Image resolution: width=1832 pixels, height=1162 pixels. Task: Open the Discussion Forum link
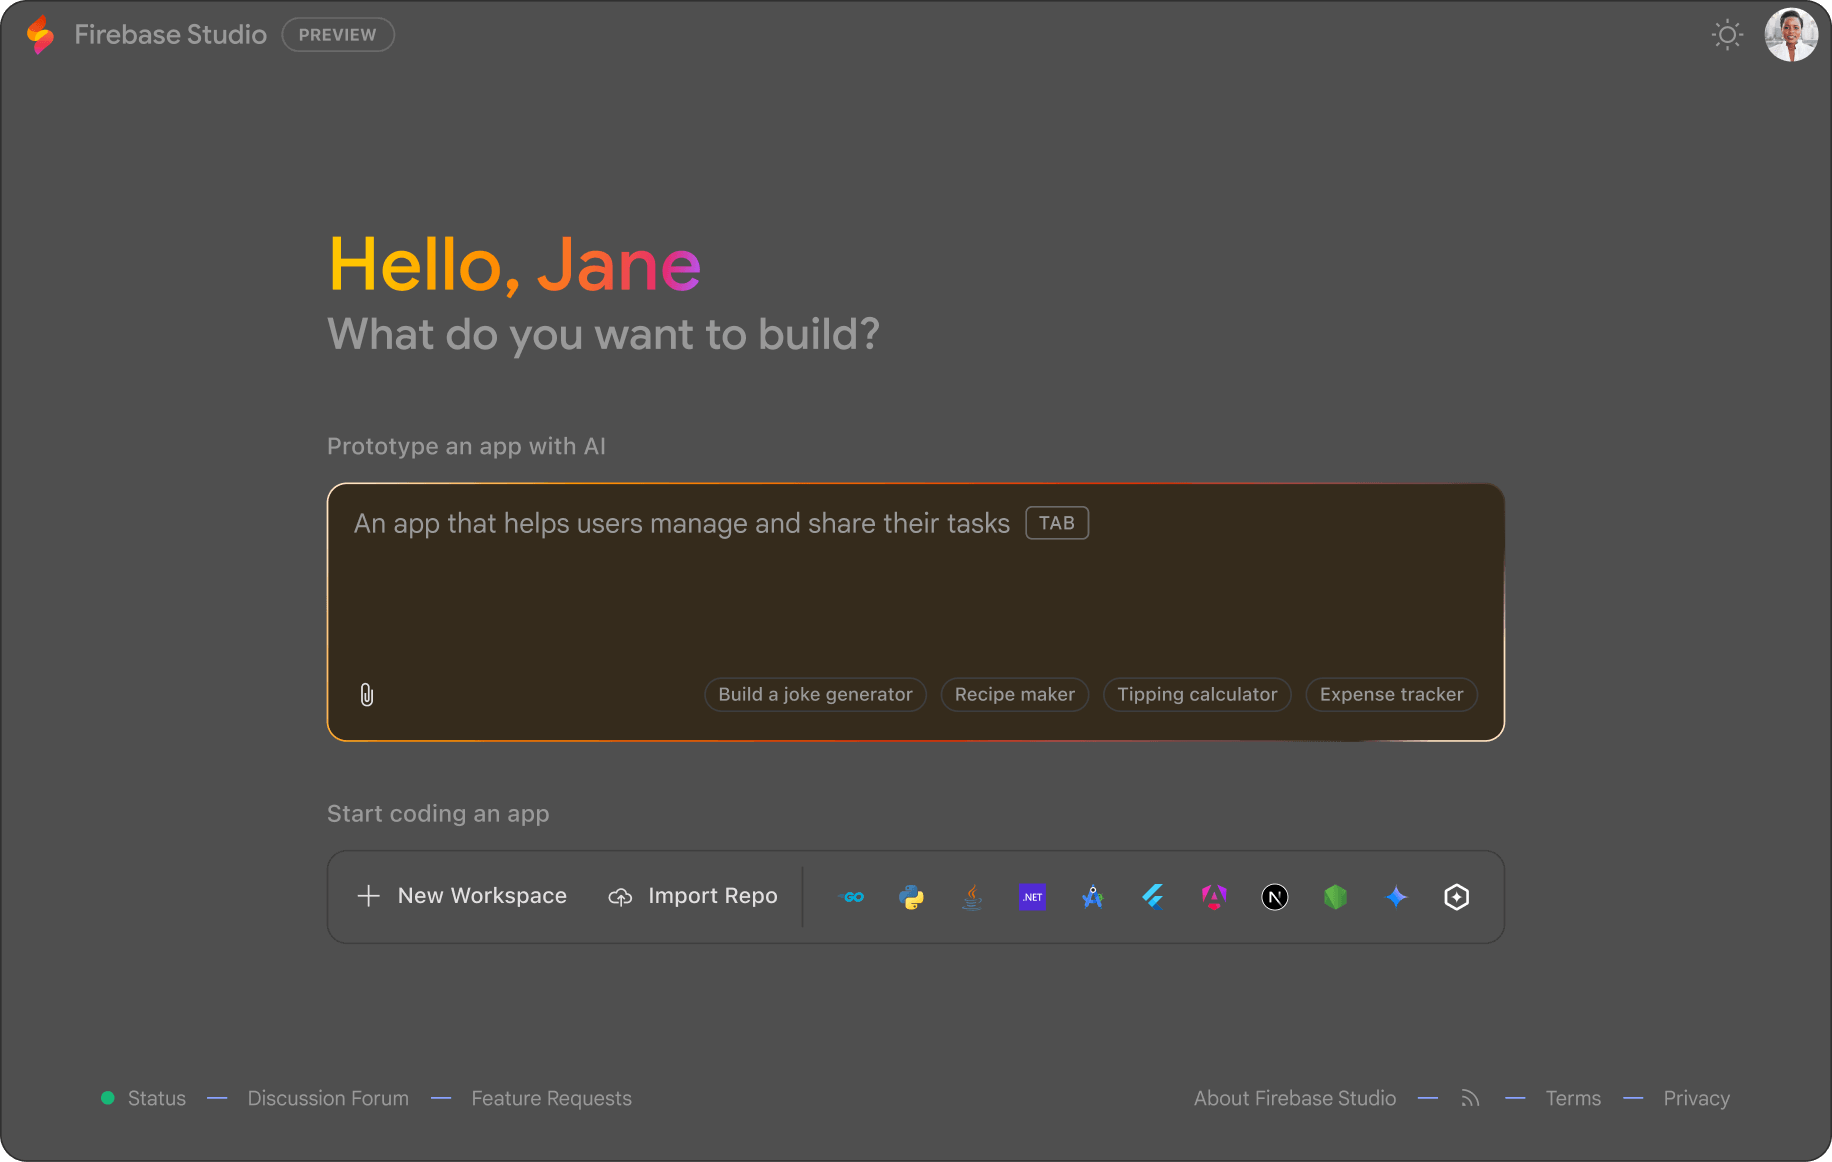[328, 1098]
